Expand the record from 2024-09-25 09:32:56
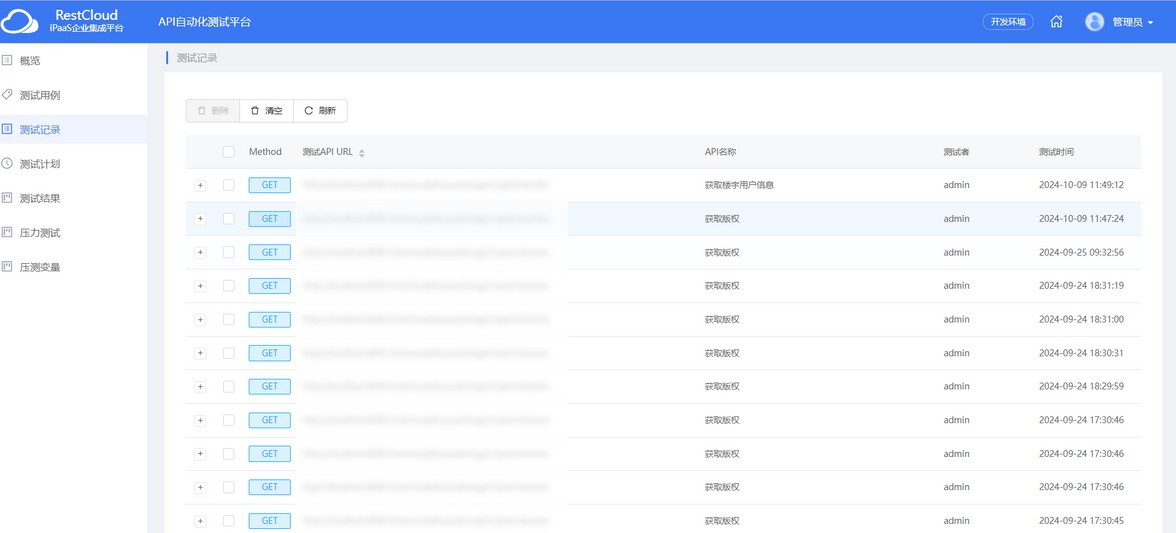This screenshot has height=533, width=1176. pyautogui.click(x=200, y=252)
